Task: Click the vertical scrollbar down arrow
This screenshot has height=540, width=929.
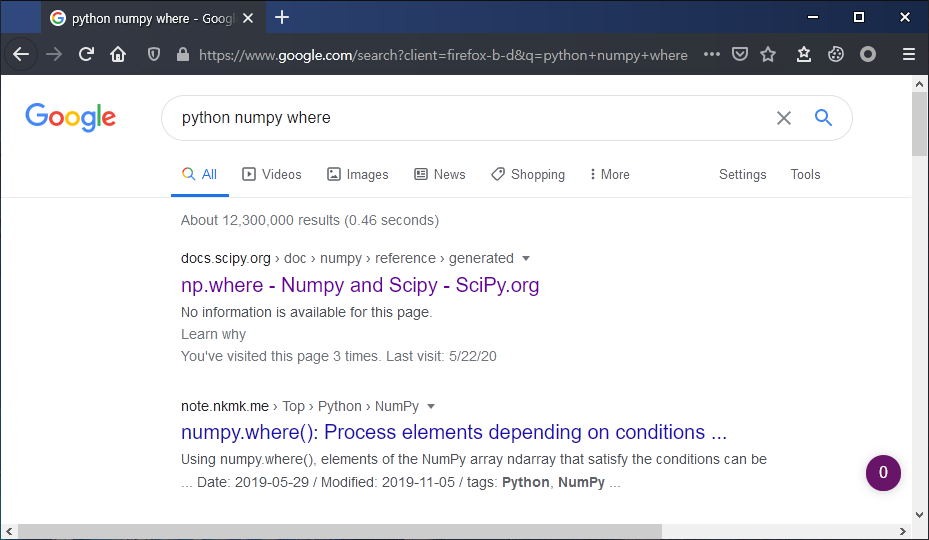Action: point(919,515)
